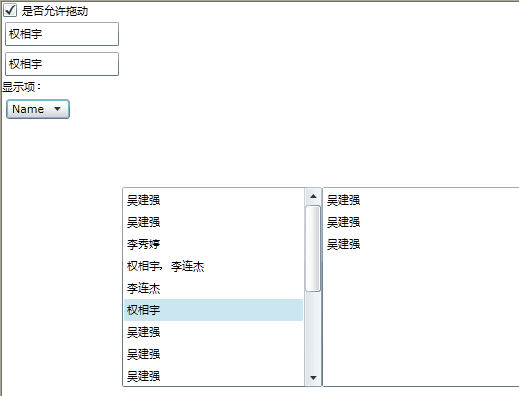Viewport: 519px width, 396px height.
Task: Select the 李连杰 row in left list
Action: coord(213,288)
